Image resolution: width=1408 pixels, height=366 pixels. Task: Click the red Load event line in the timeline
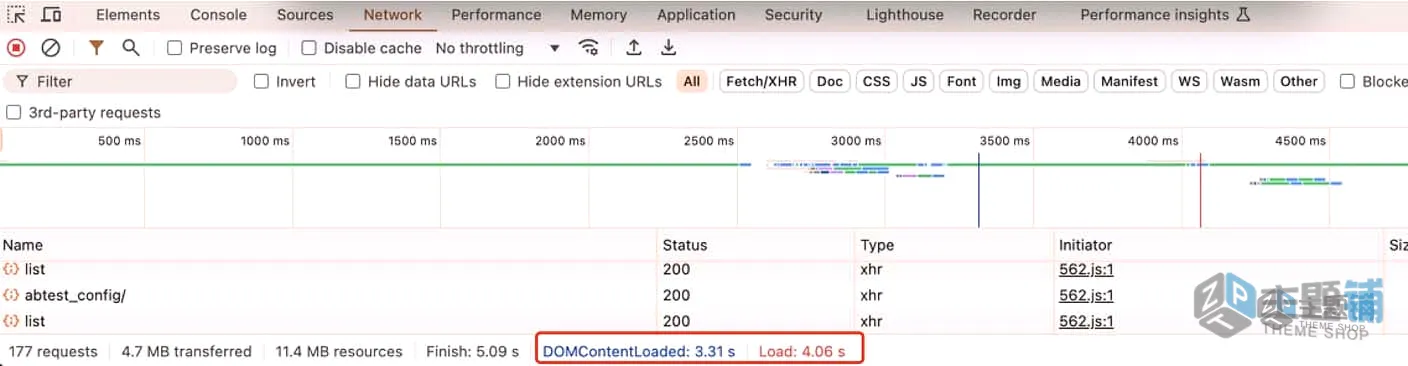(x=1200, y=190)
